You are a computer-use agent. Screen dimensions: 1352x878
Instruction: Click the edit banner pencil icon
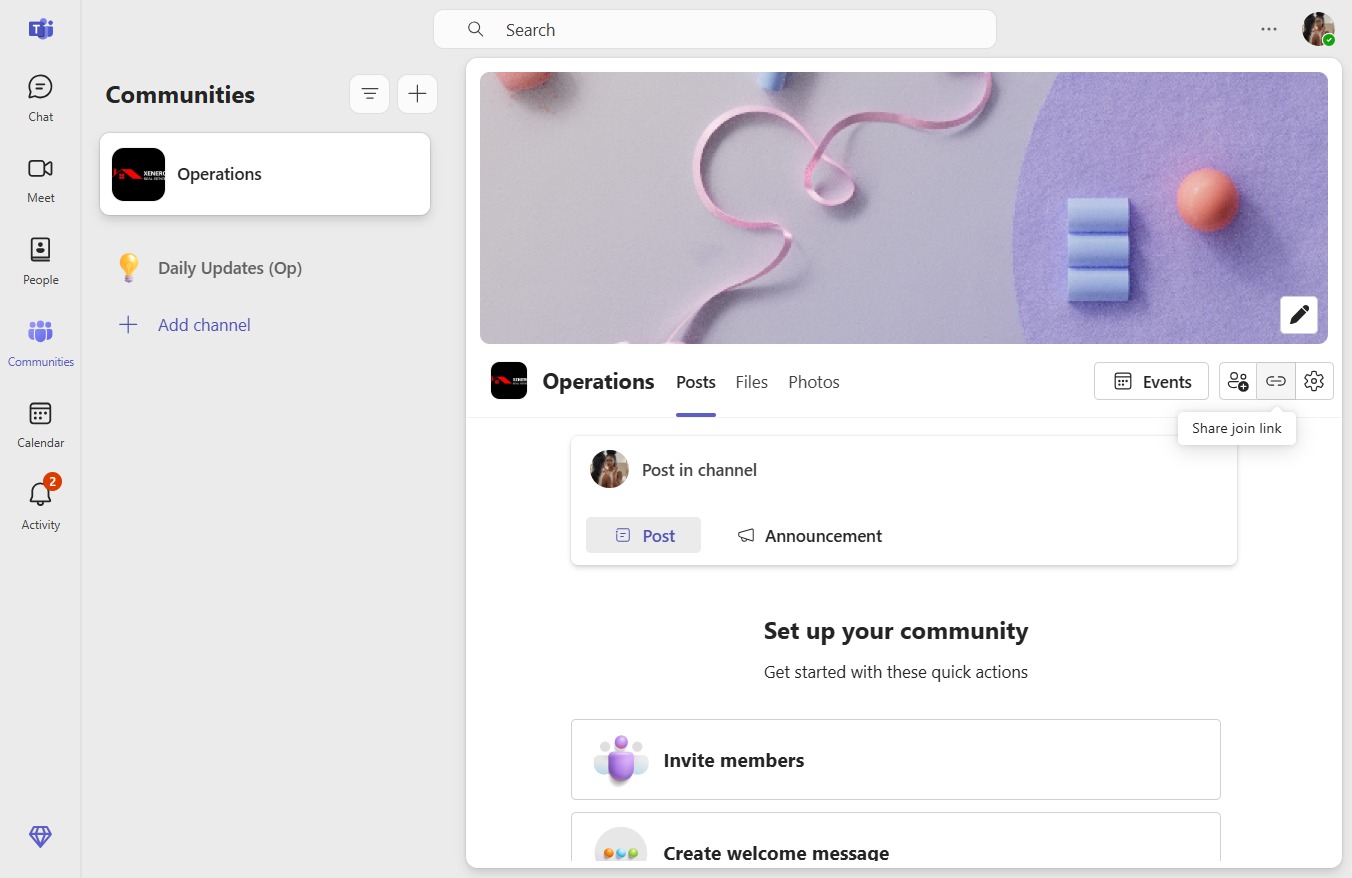coord(1299,315)
